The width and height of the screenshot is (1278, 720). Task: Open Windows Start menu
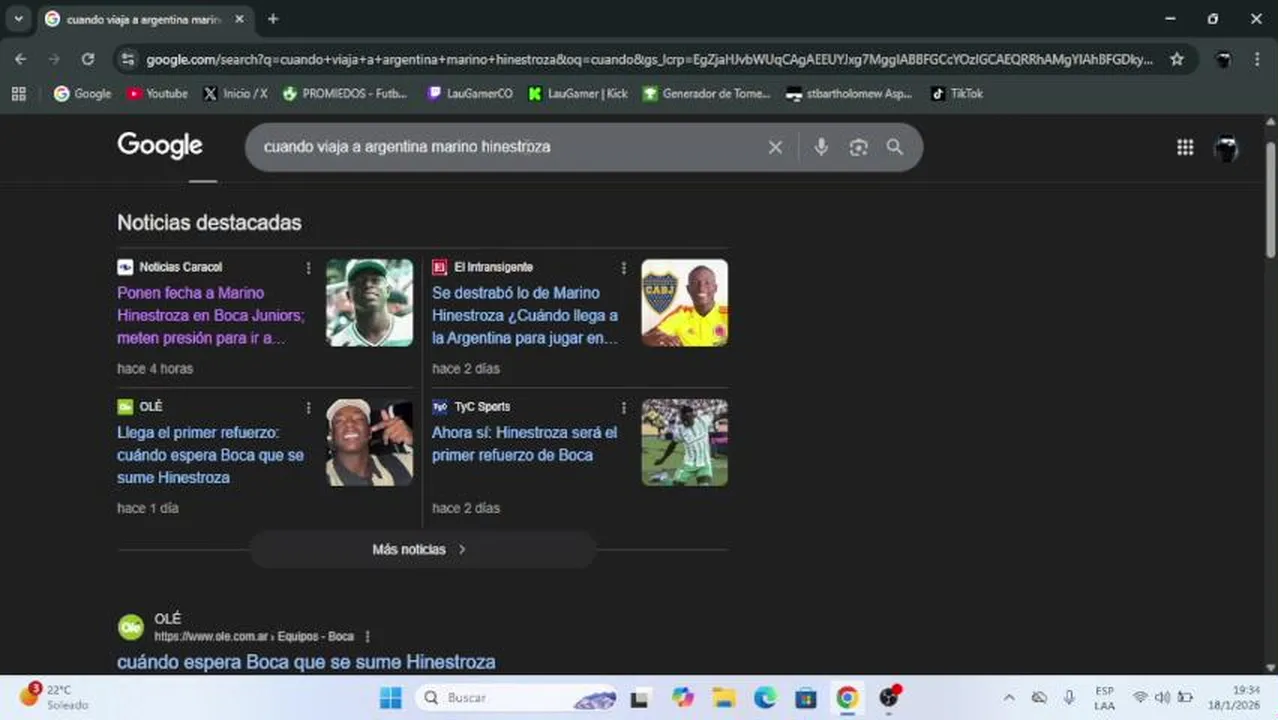point(391,697)
